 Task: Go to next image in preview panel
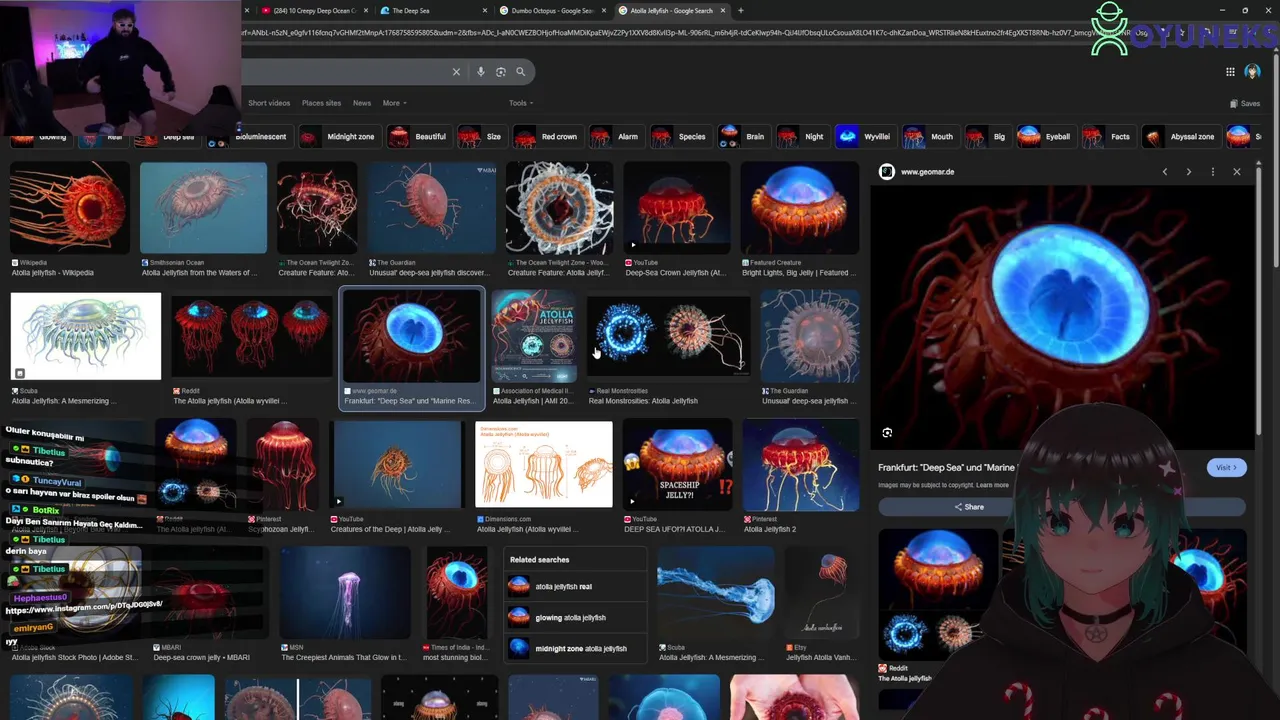1189,172
